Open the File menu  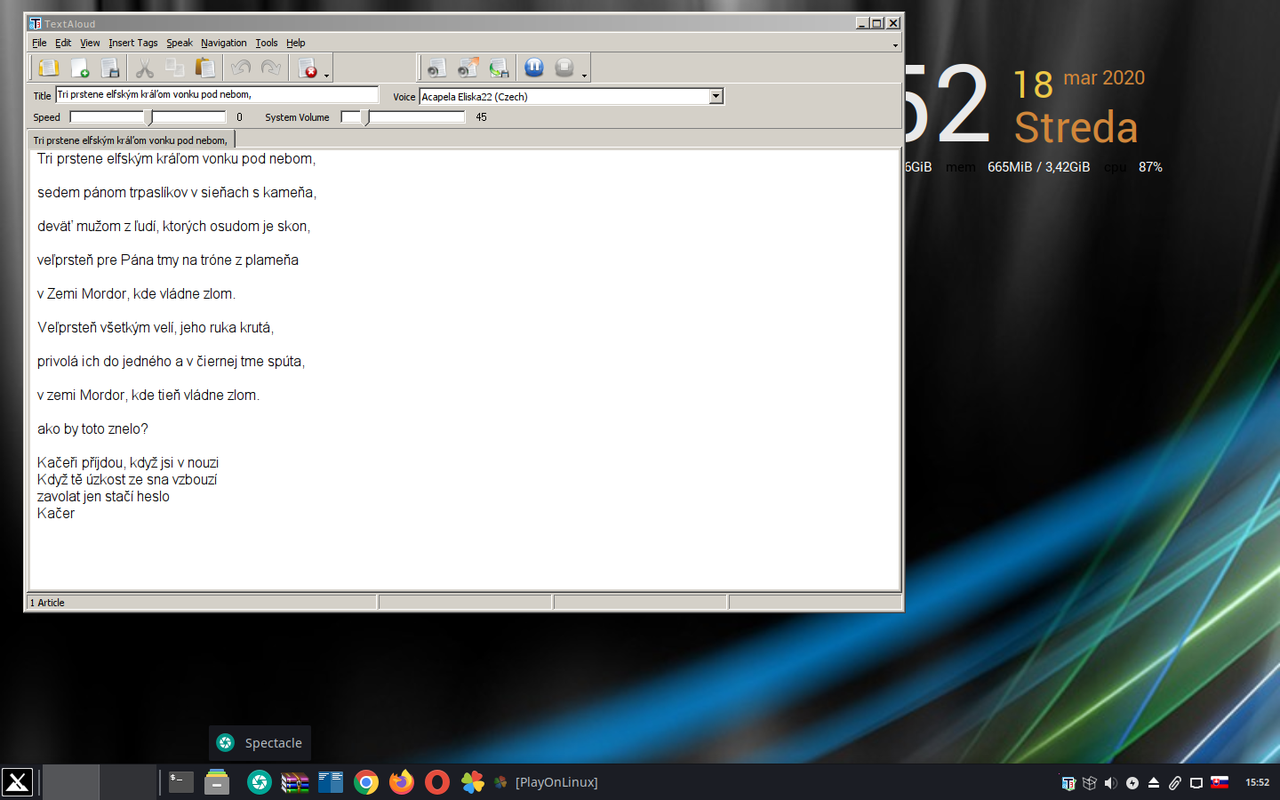click(39, 43)
